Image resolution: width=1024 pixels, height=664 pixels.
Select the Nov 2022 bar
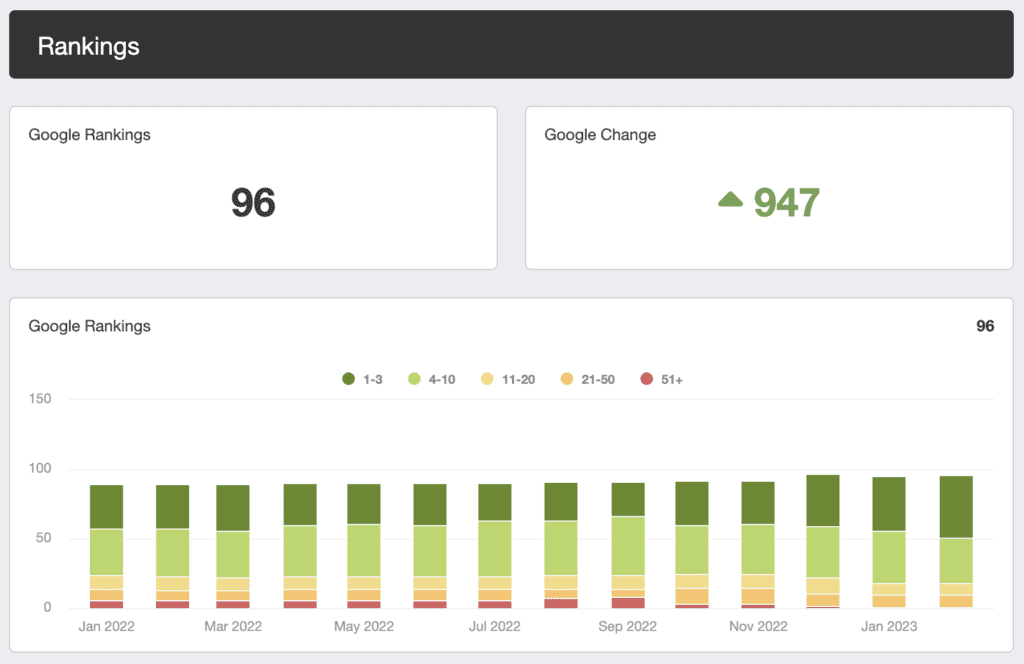(x=758, y=545)
